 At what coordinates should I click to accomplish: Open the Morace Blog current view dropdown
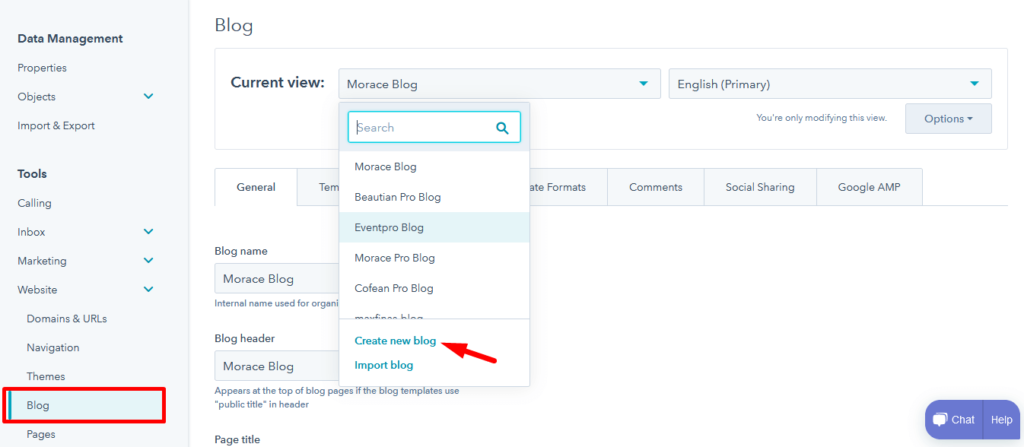500,84
